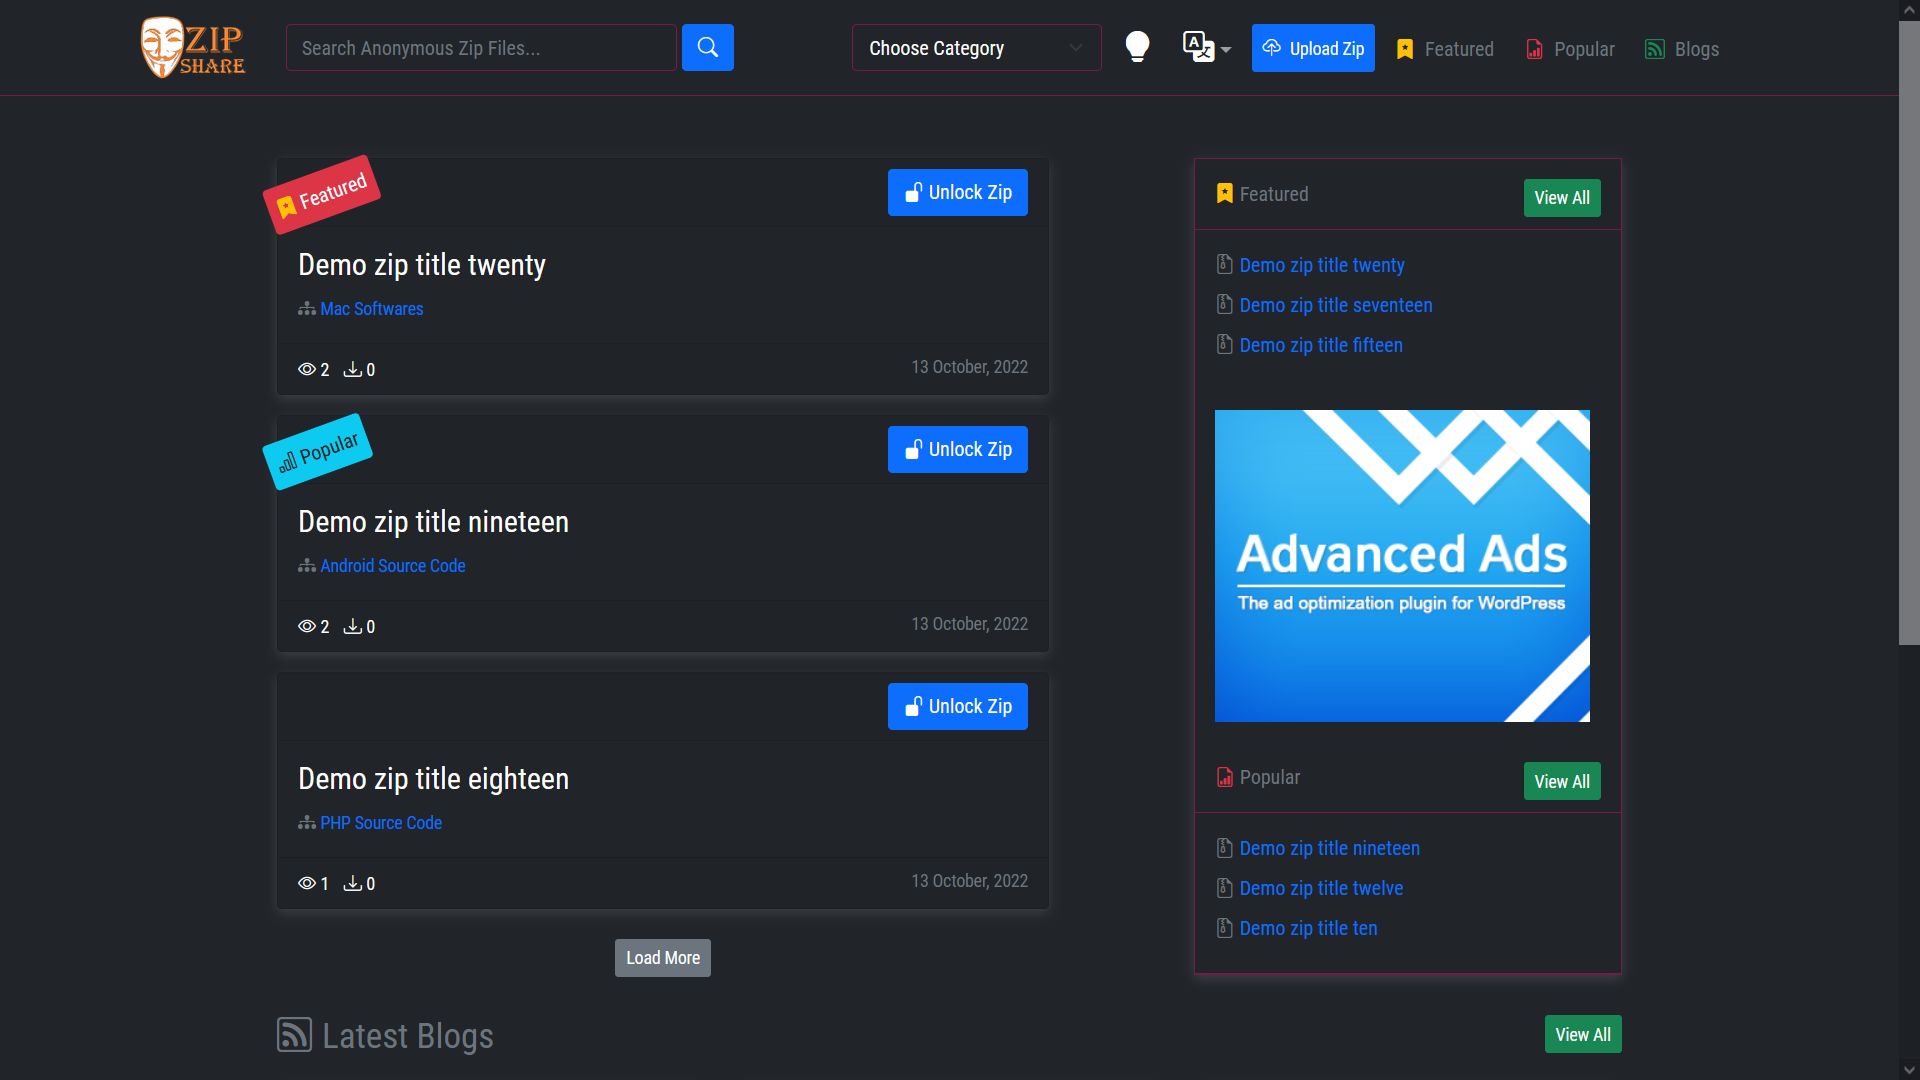Click the Advanced Ads banner
The height and width of the screenshot is (1080, 1920).
pyautogui.click(x=1401, y=565)
